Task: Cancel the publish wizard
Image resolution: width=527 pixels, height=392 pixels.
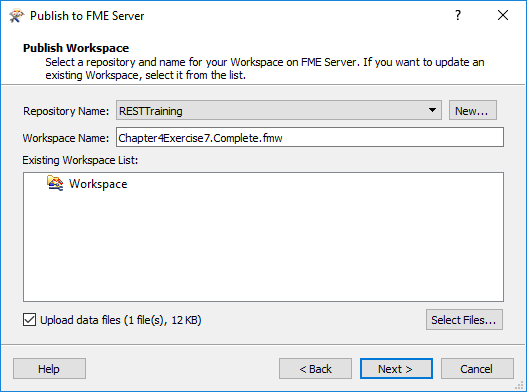Action: pyautogui.click(x=477, y=369)
